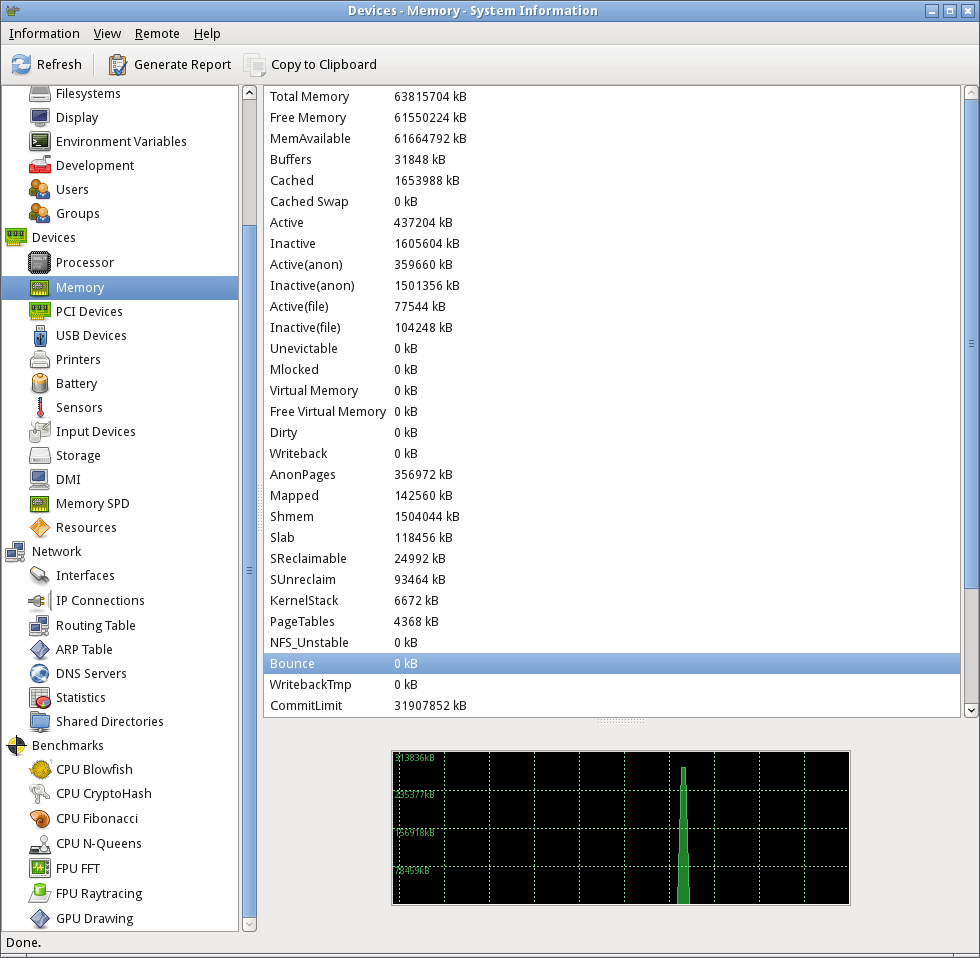Select the Input Devices icon

click(40, 431)
